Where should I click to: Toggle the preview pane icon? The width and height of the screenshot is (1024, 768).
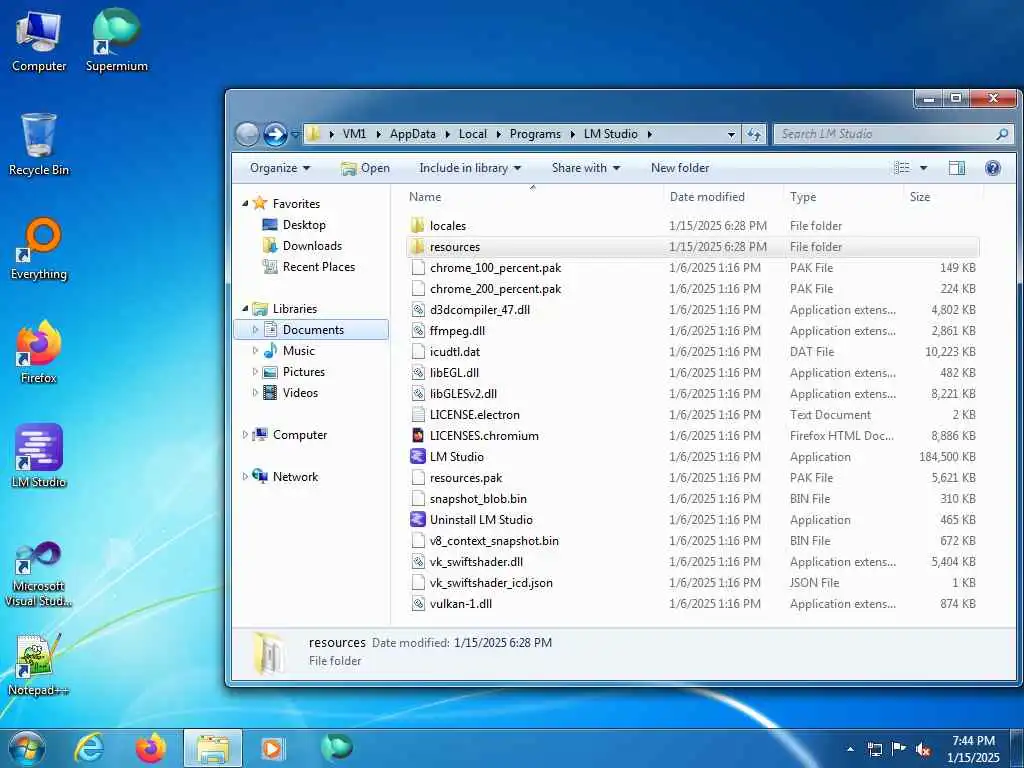tap(957, 168)
